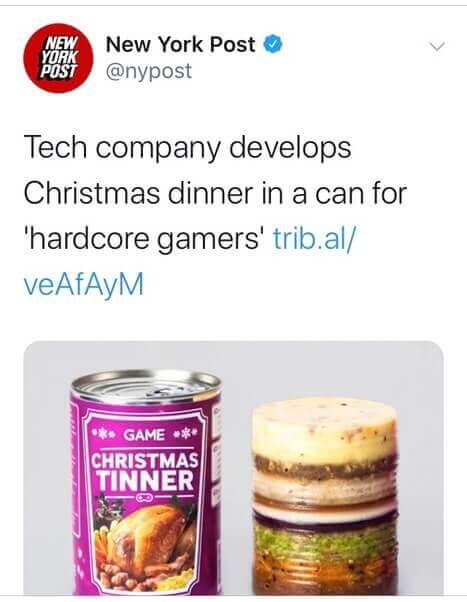The height and width of the screenshot is (602, 467).
Task: Visit the @nypost handle
Action: [x=149, y=71]
